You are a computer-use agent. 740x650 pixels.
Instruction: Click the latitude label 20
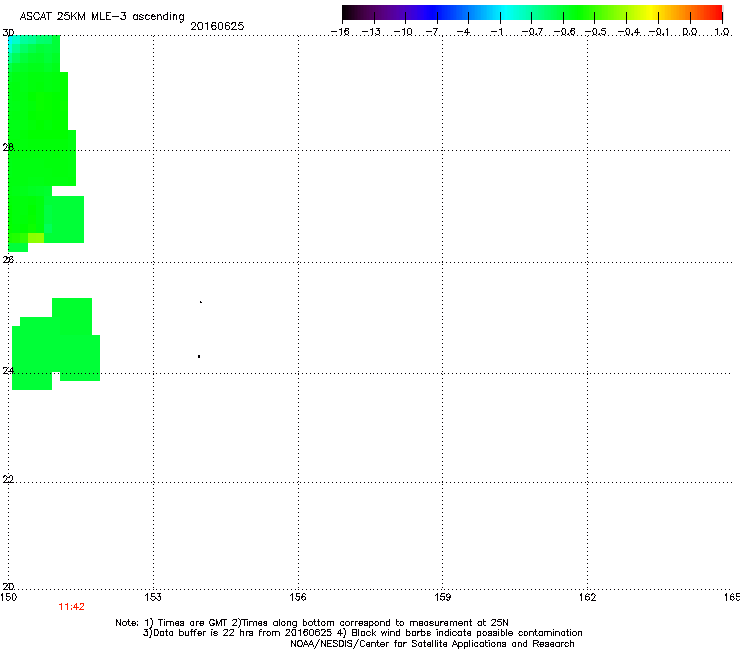(x=8, y=586)
